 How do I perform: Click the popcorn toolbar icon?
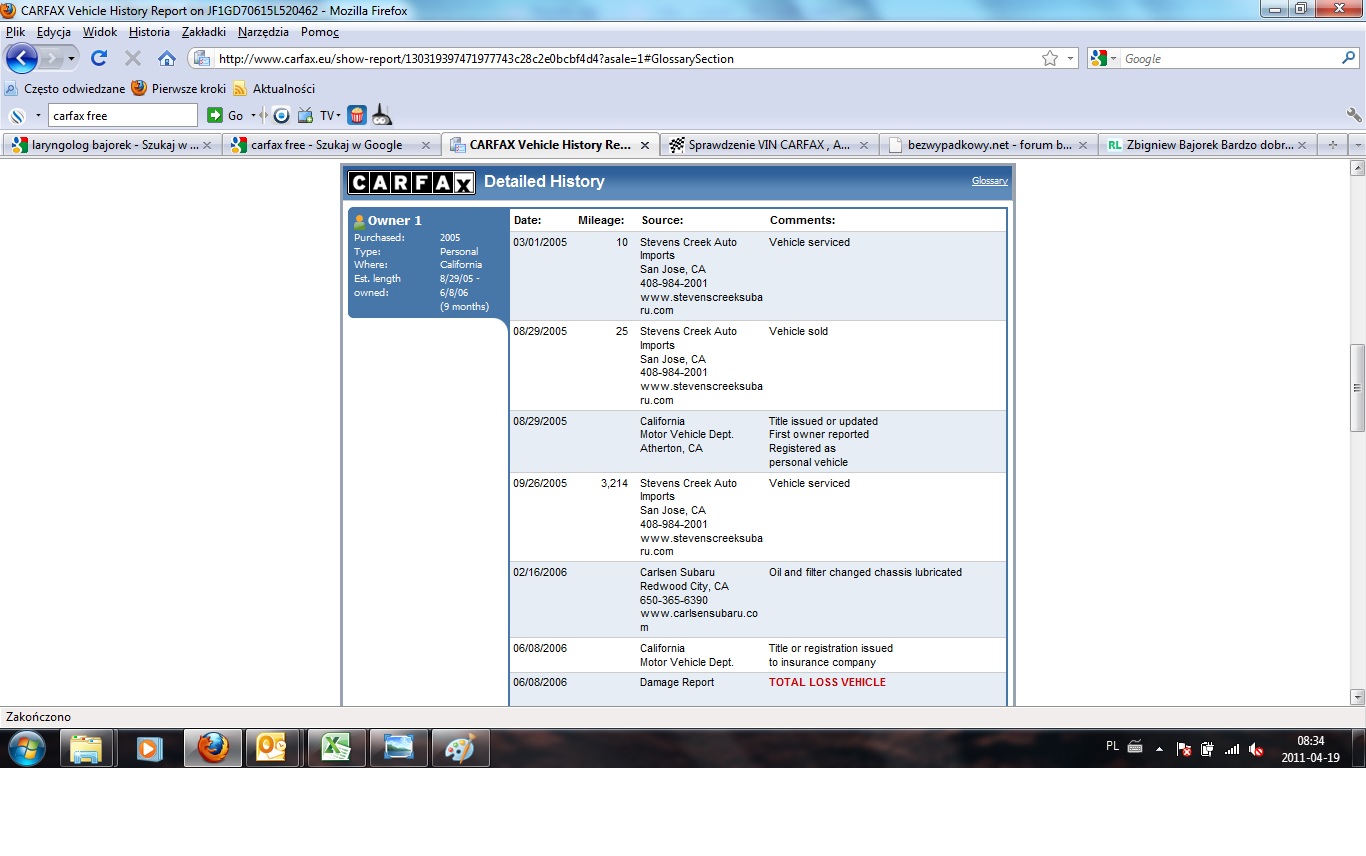[x=357, y=115]
